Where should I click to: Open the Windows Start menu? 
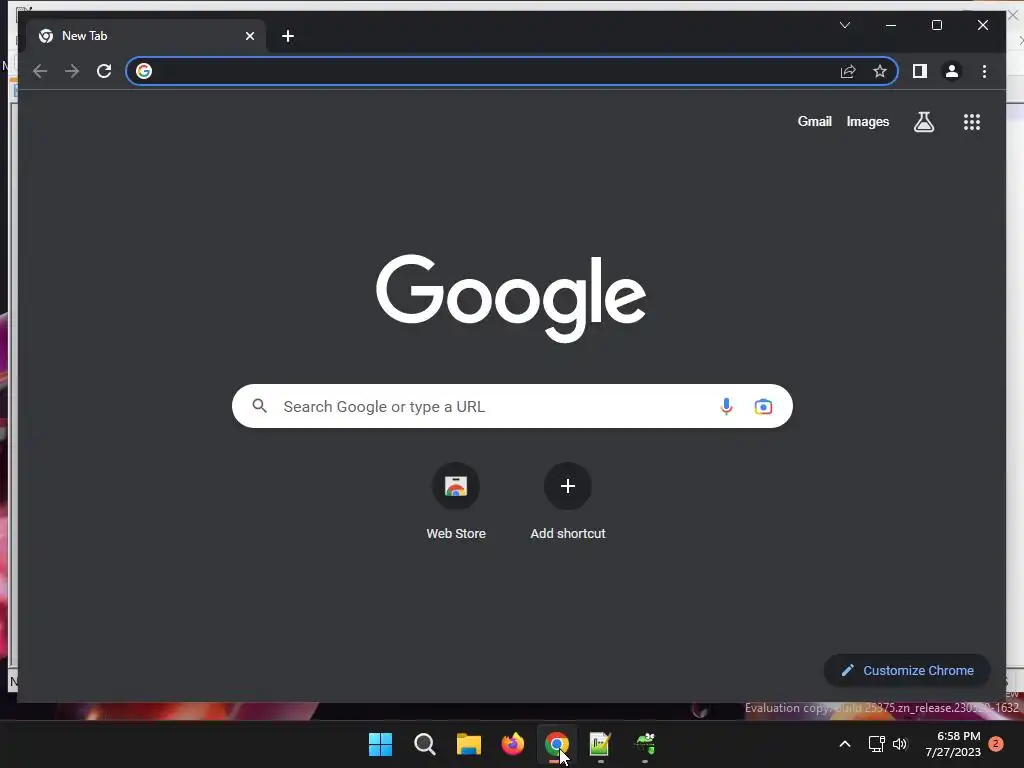pos(380,744)
